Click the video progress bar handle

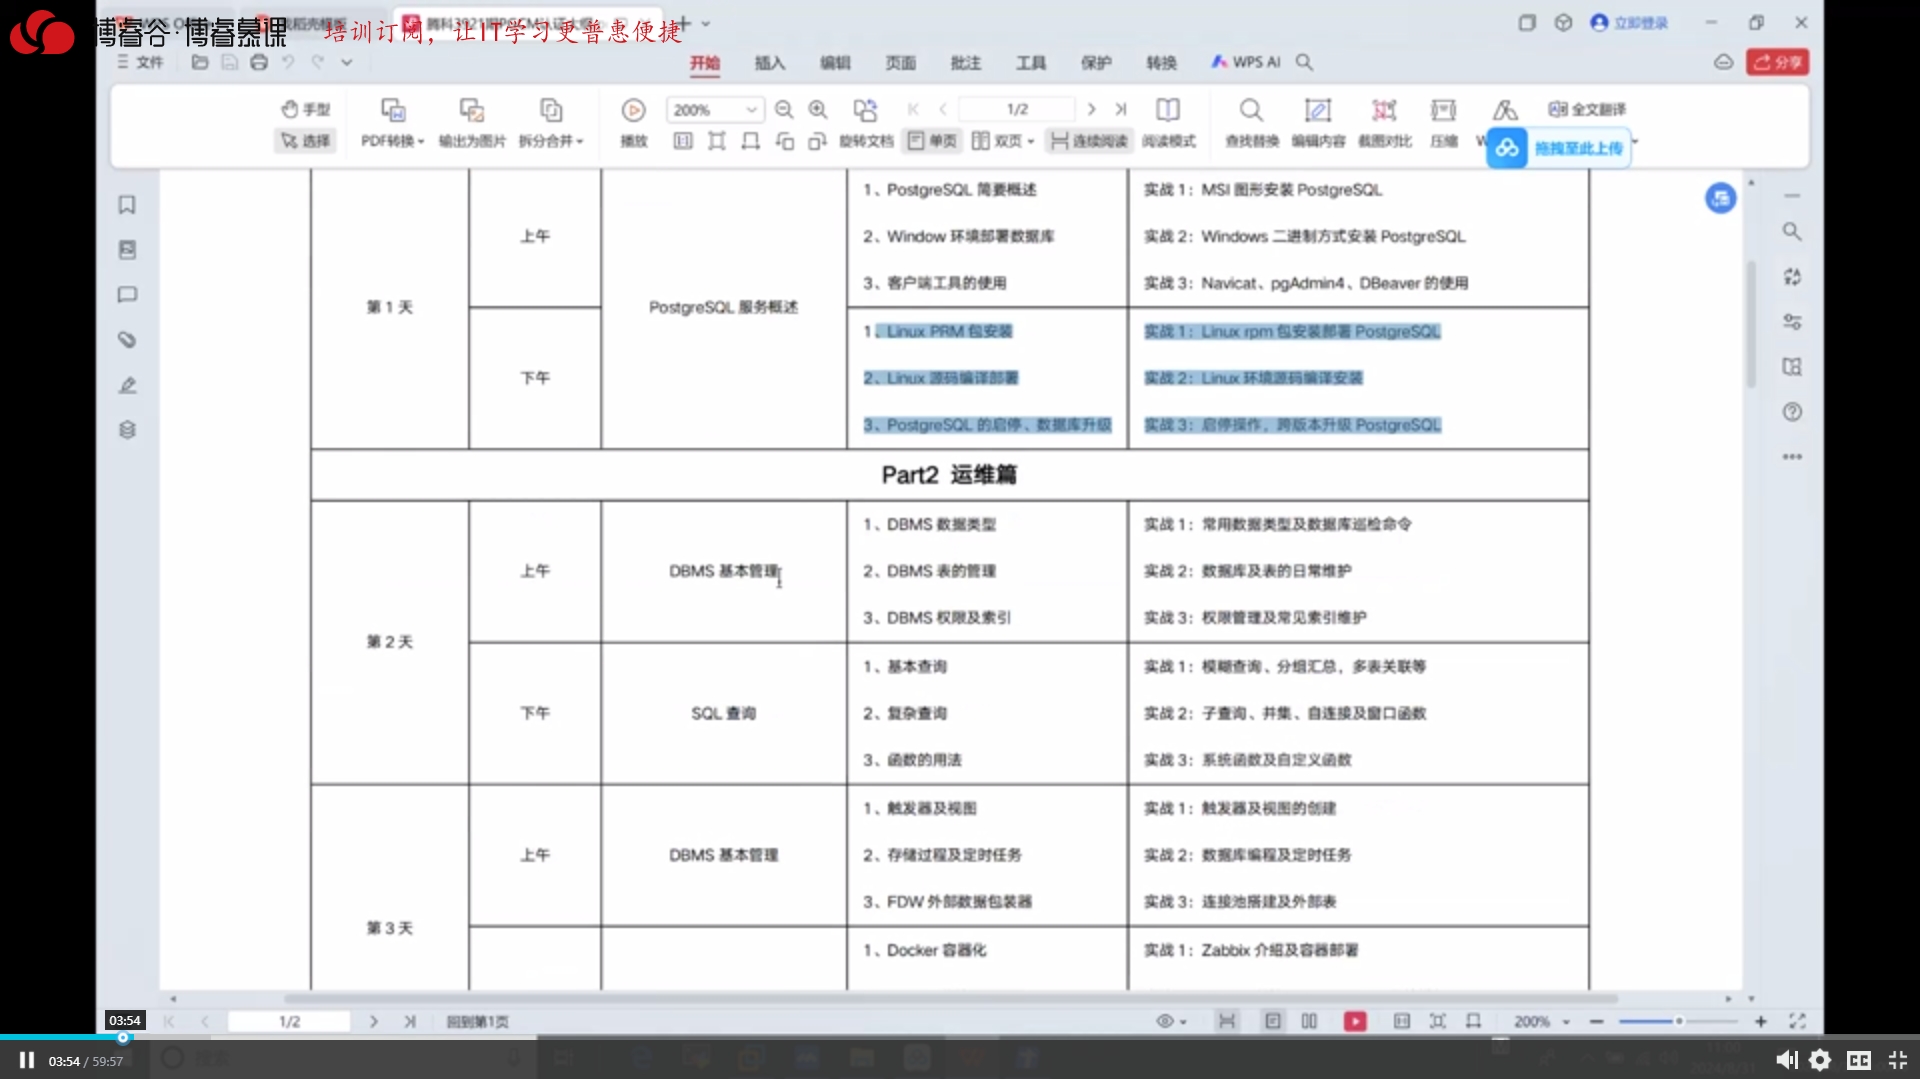[x=123, y=1038]
